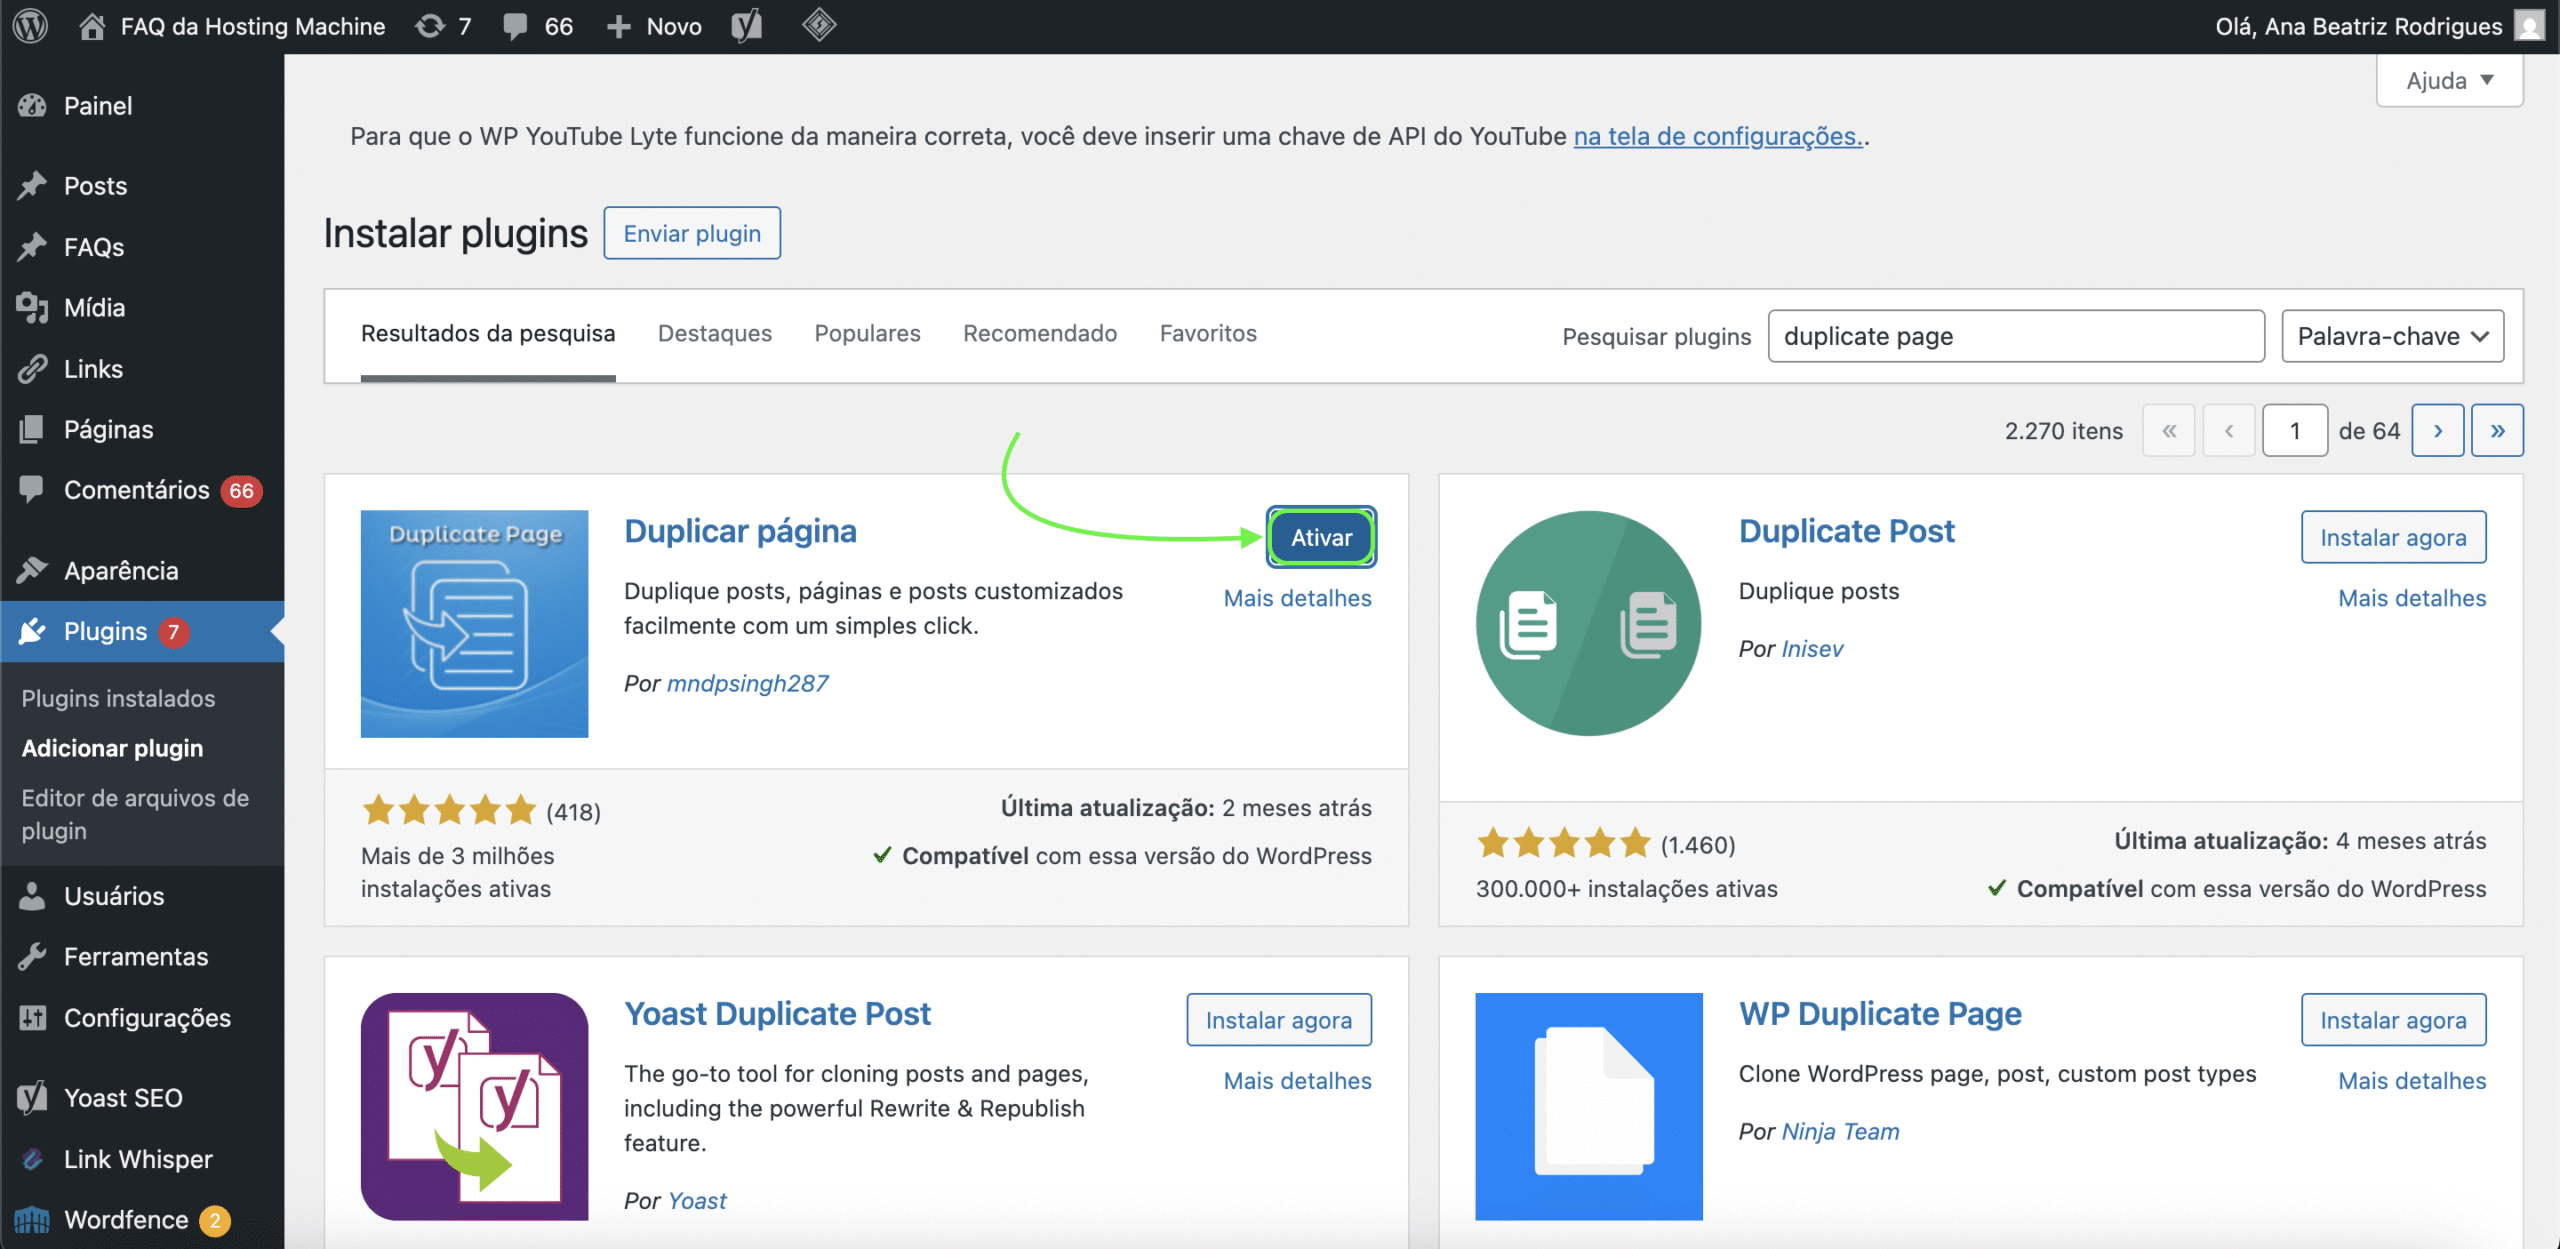Click the diamond icon in the admin bar
The image size is (2560, 1249).
(x=819, y=25)
